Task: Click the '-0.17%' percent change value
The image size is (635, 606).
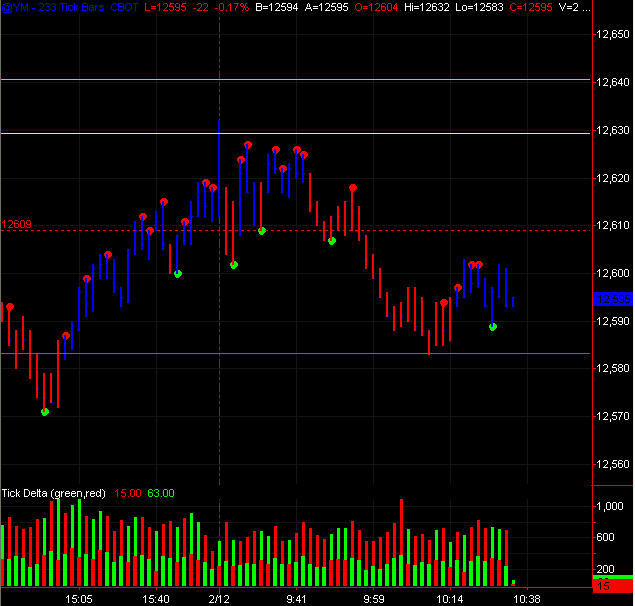Action: [234, 7]
